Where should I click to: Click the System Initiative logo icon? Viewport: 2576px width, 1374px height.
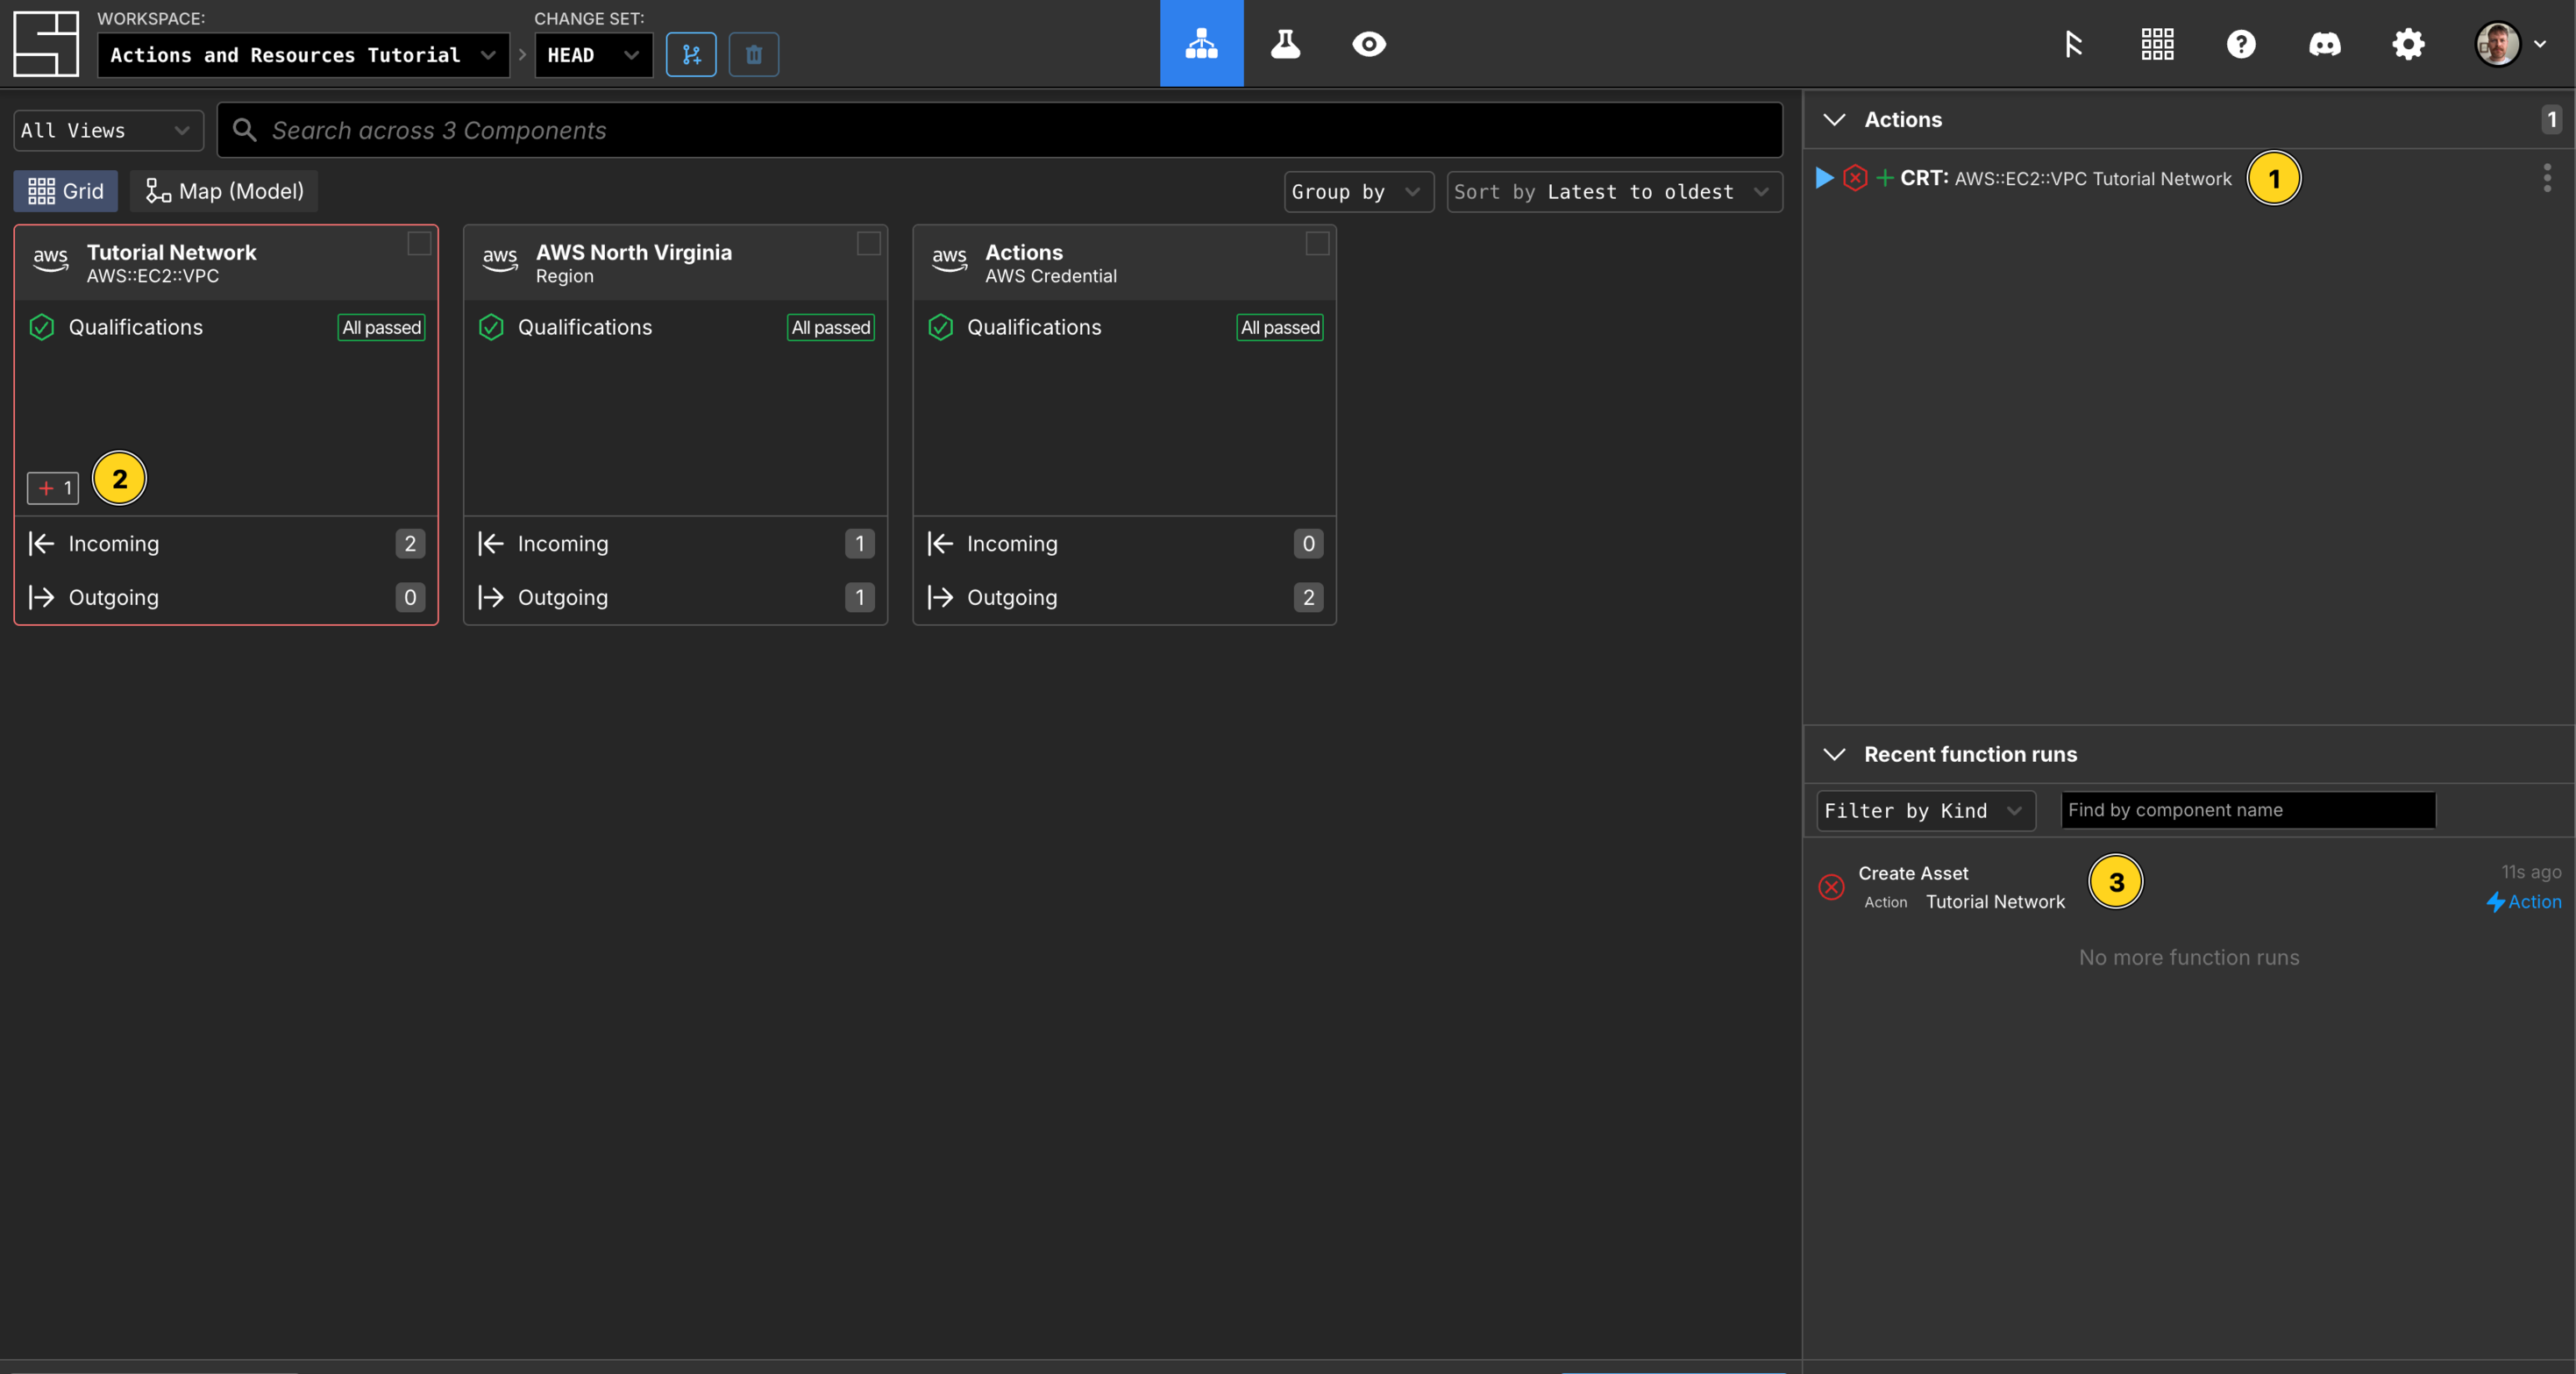(46, 44)
